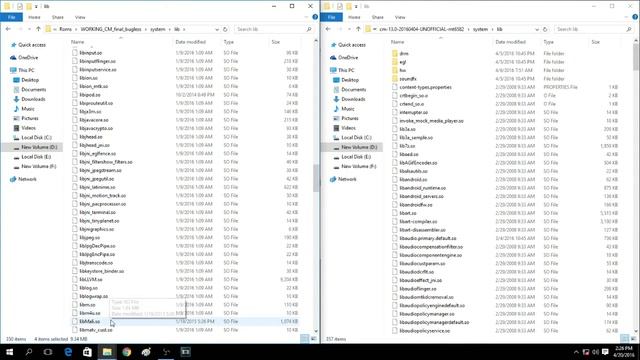The image size is (640, 360).
Task: Click the Search lib box in left window
Action: (274, 29)
